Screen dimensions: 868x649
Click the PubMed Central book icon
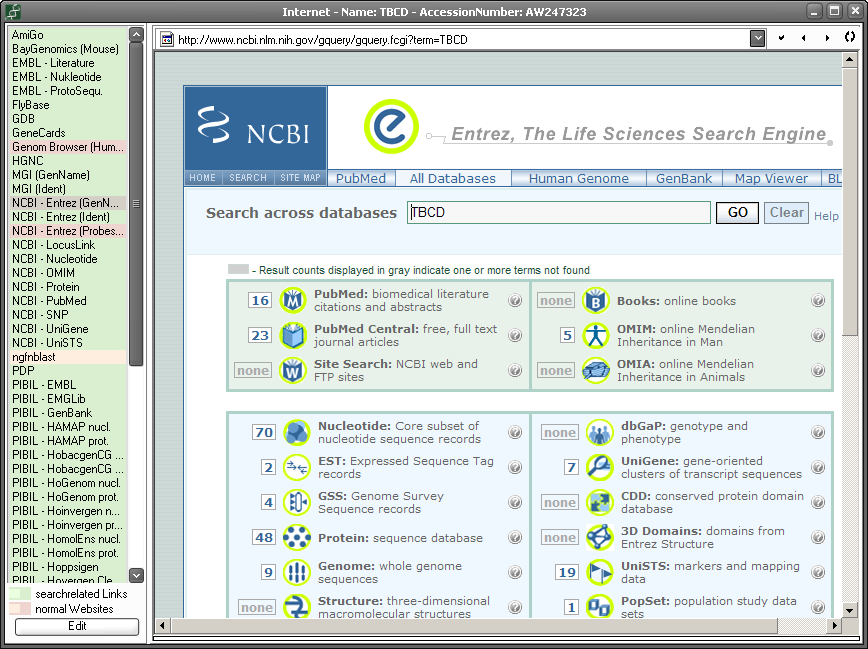click(293, 336)
